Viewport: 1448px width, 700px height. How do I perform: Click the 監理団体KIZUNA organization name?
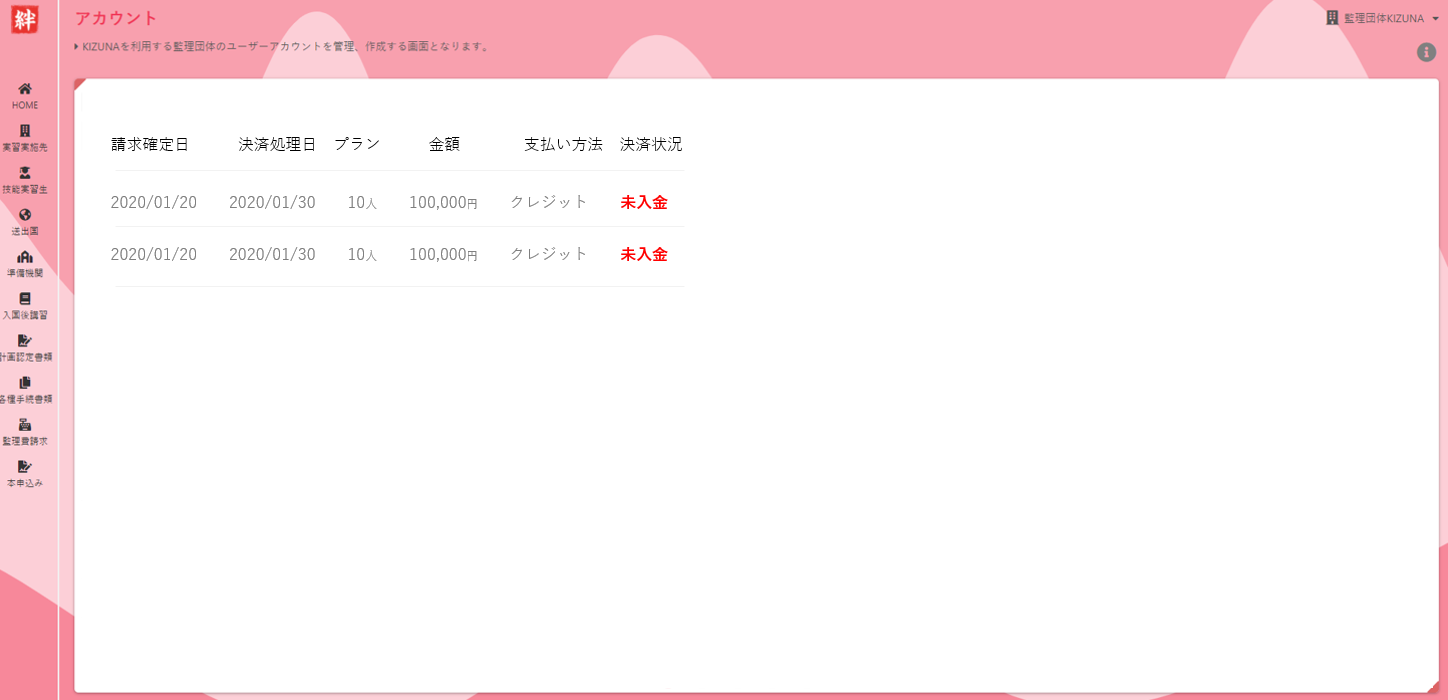pyautogui.click(x=1383, y=18)
